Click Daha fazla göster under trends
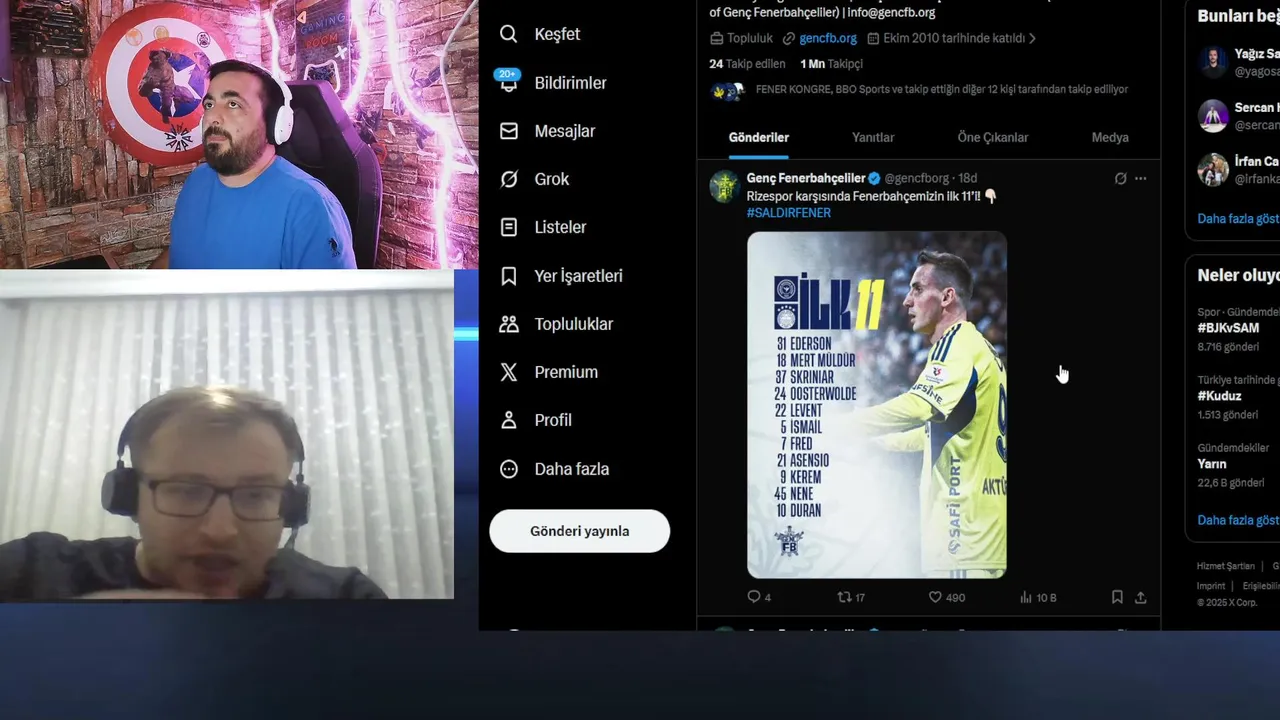 [1238, 520]
